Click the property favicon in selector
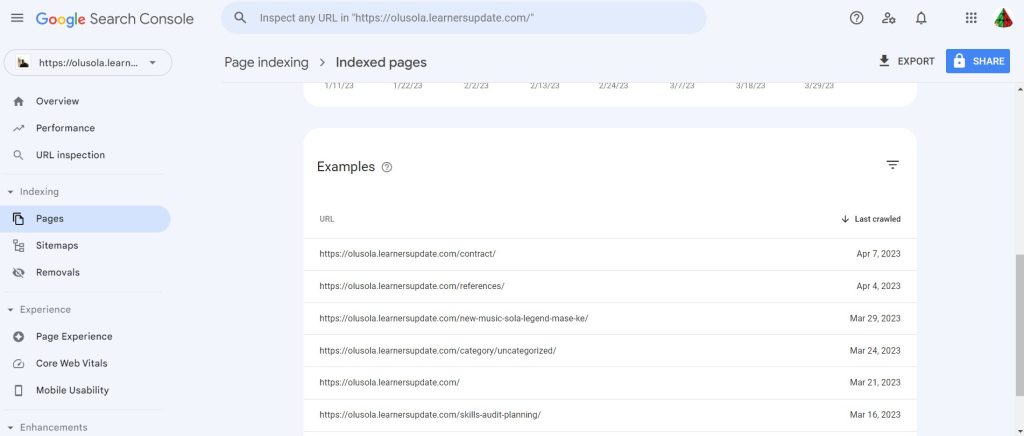1024x436 pixels. pos(24,63)
